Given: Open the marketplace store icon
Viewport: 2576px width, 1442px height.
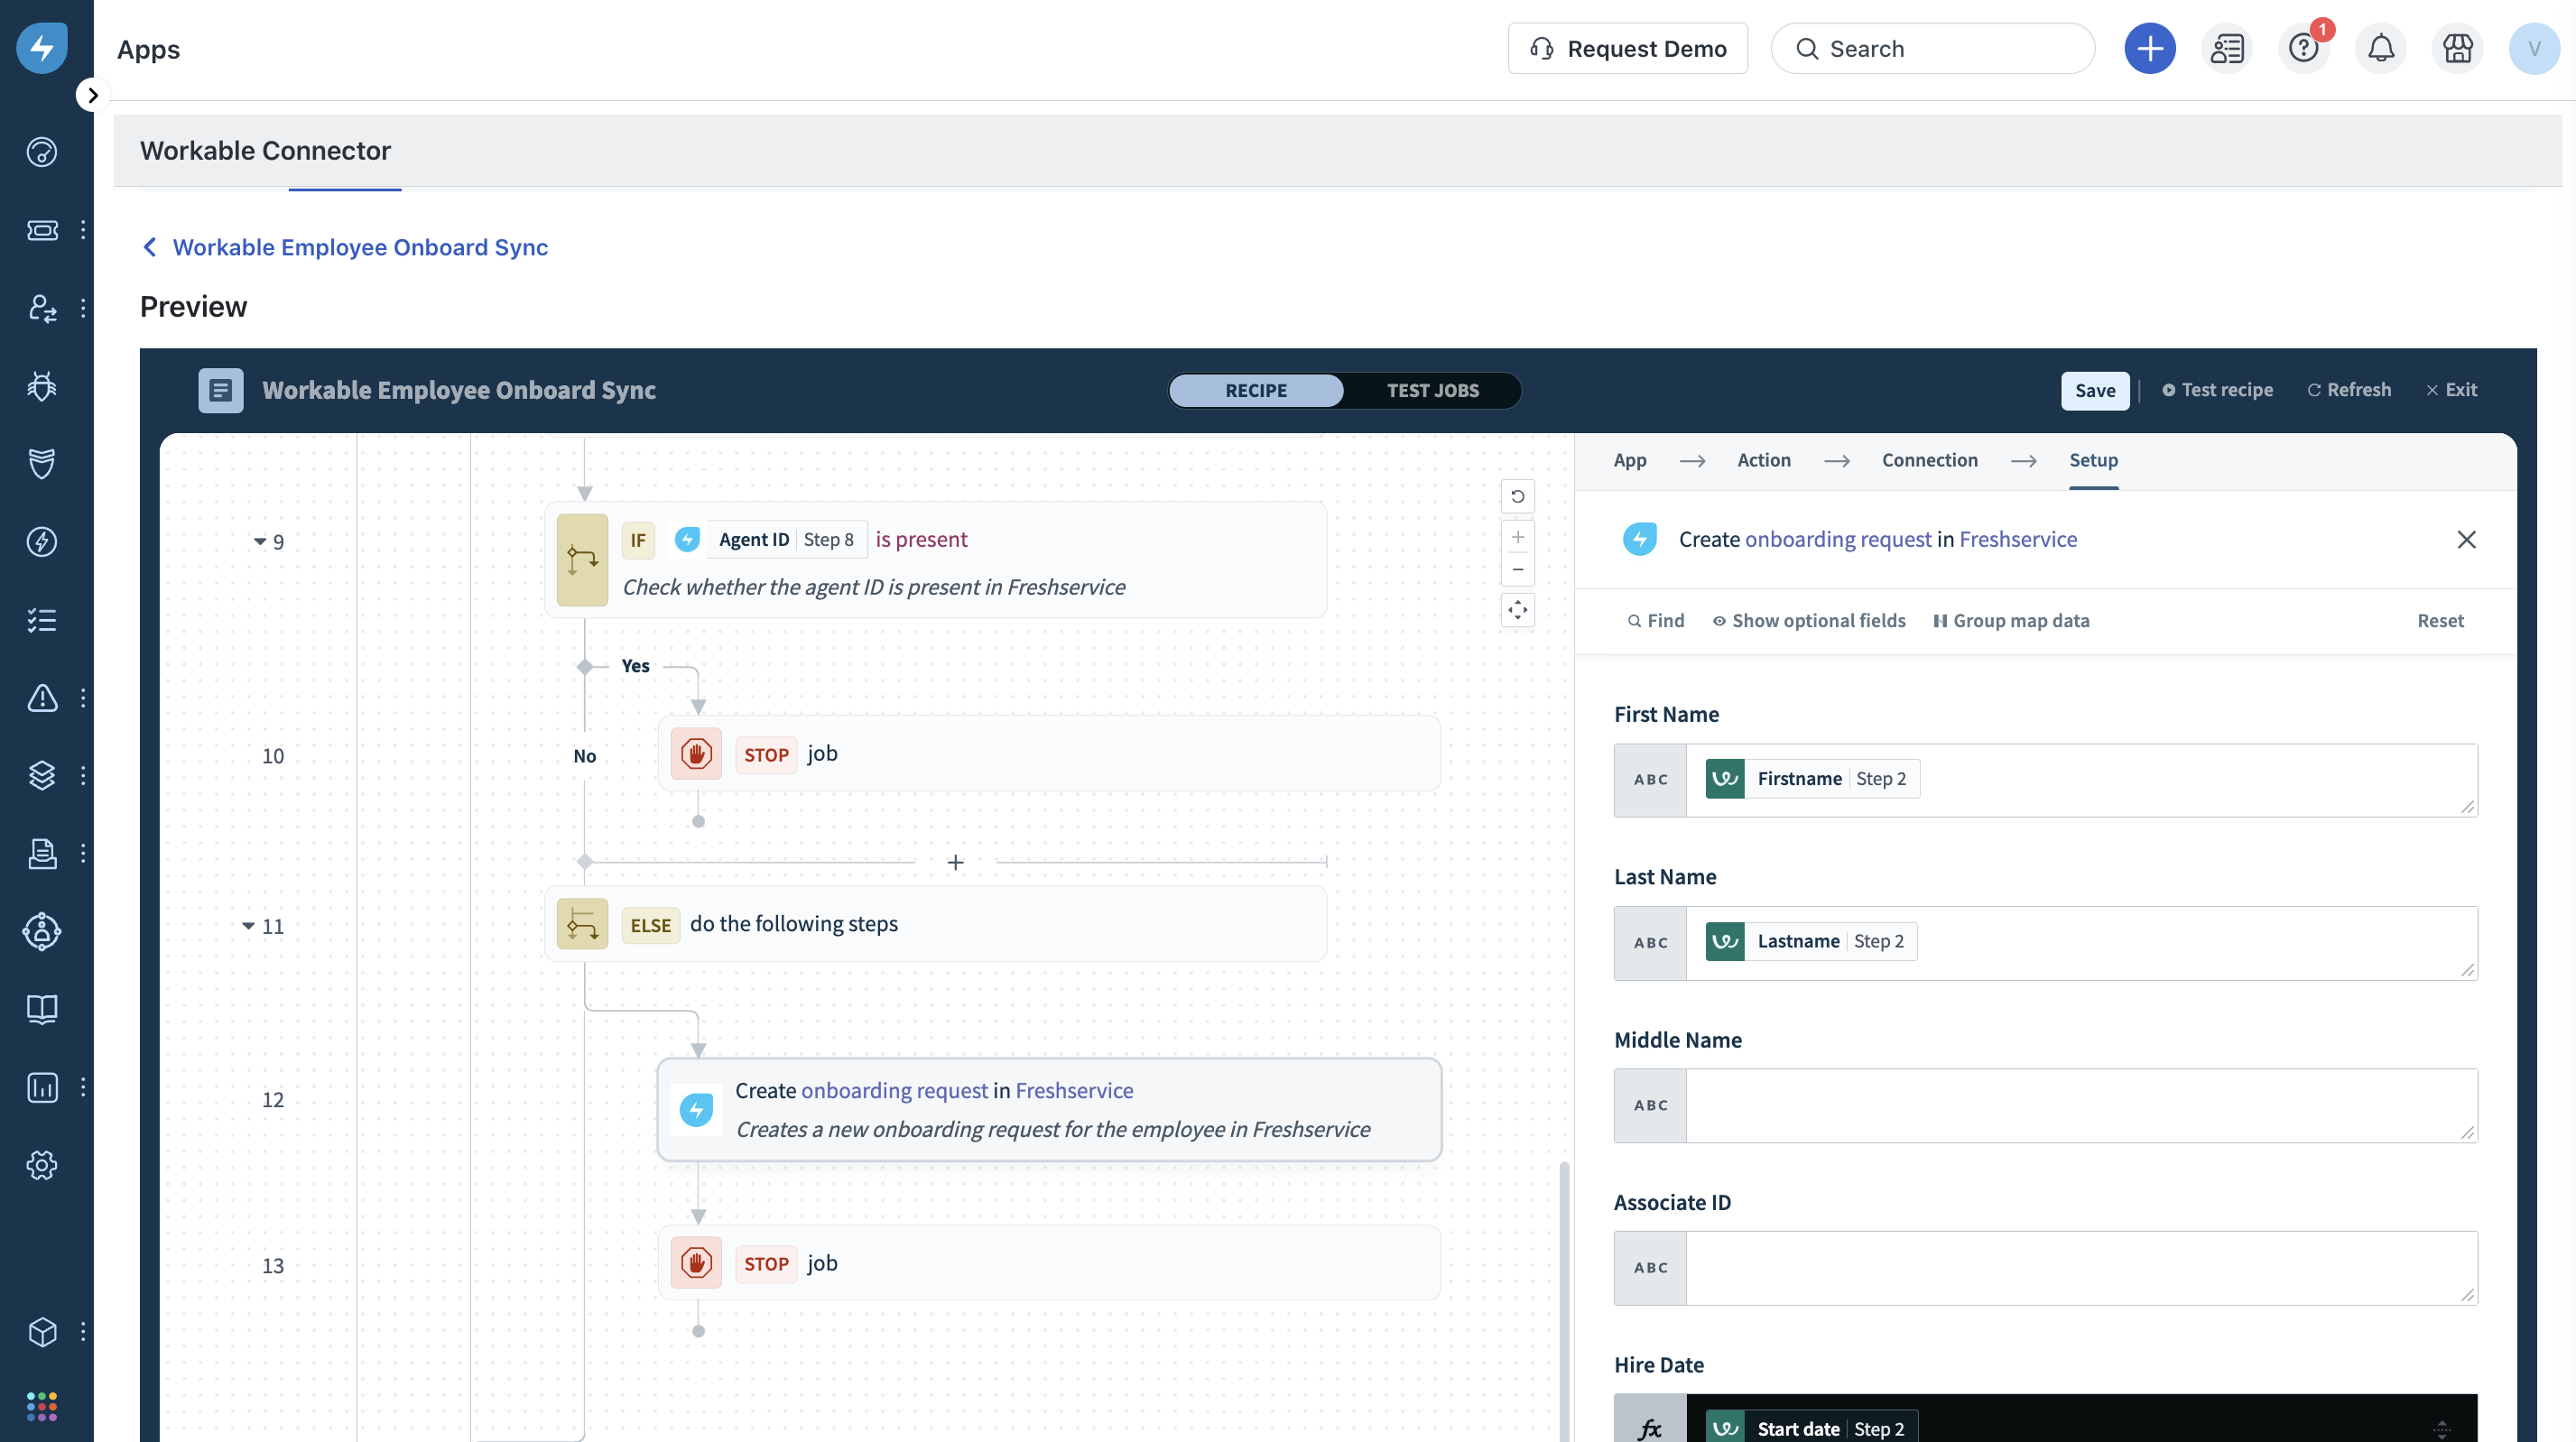Looking at the screenshot, I should click(x=2457, y=48).
